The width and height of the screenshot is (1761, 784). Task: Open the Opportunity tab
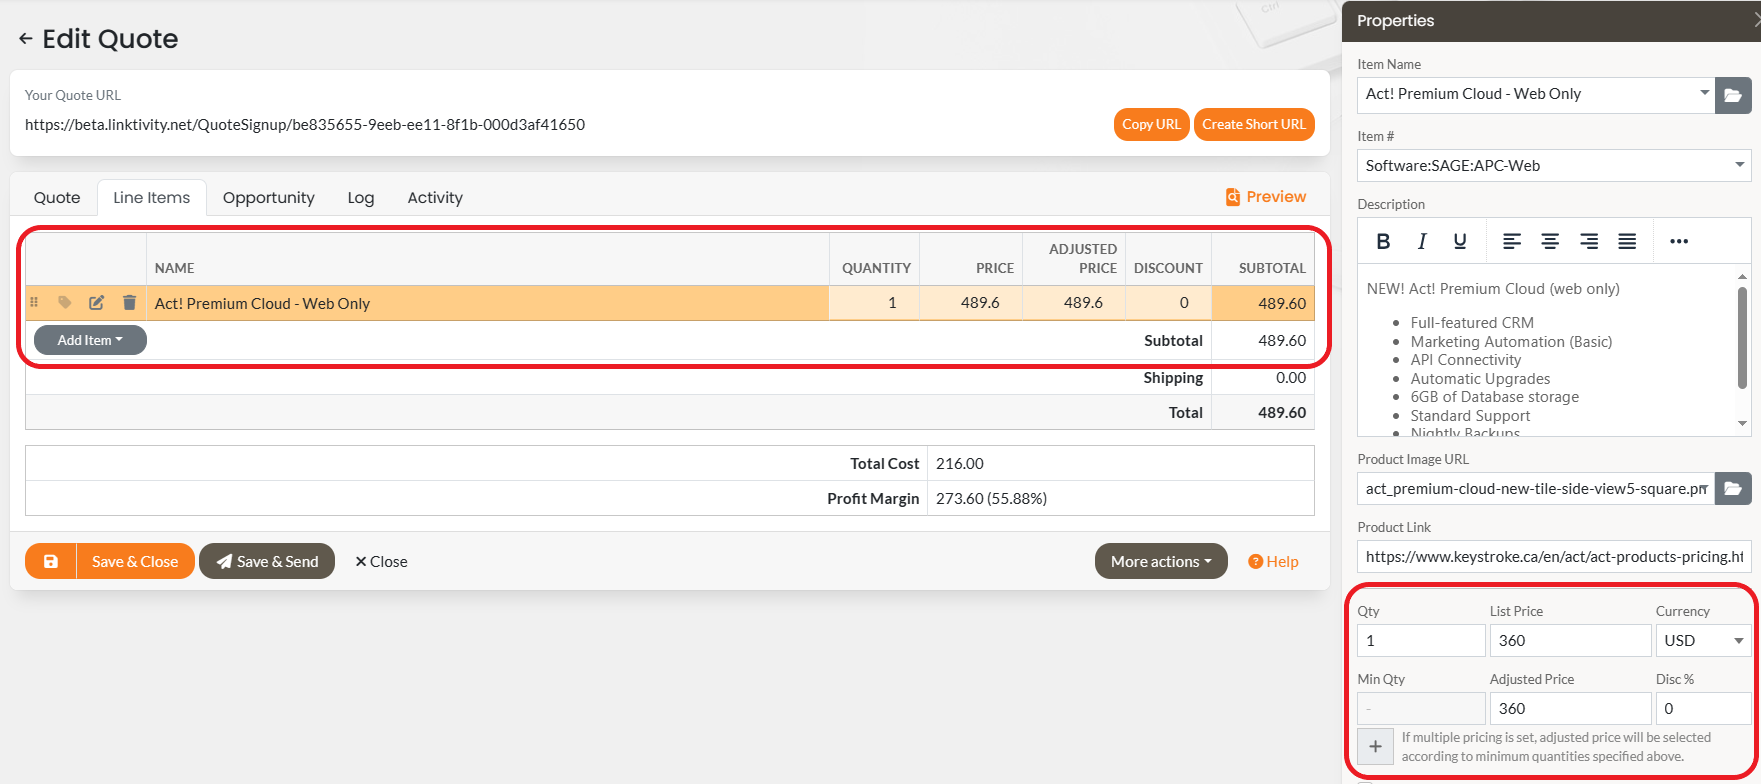coord(268,198)
